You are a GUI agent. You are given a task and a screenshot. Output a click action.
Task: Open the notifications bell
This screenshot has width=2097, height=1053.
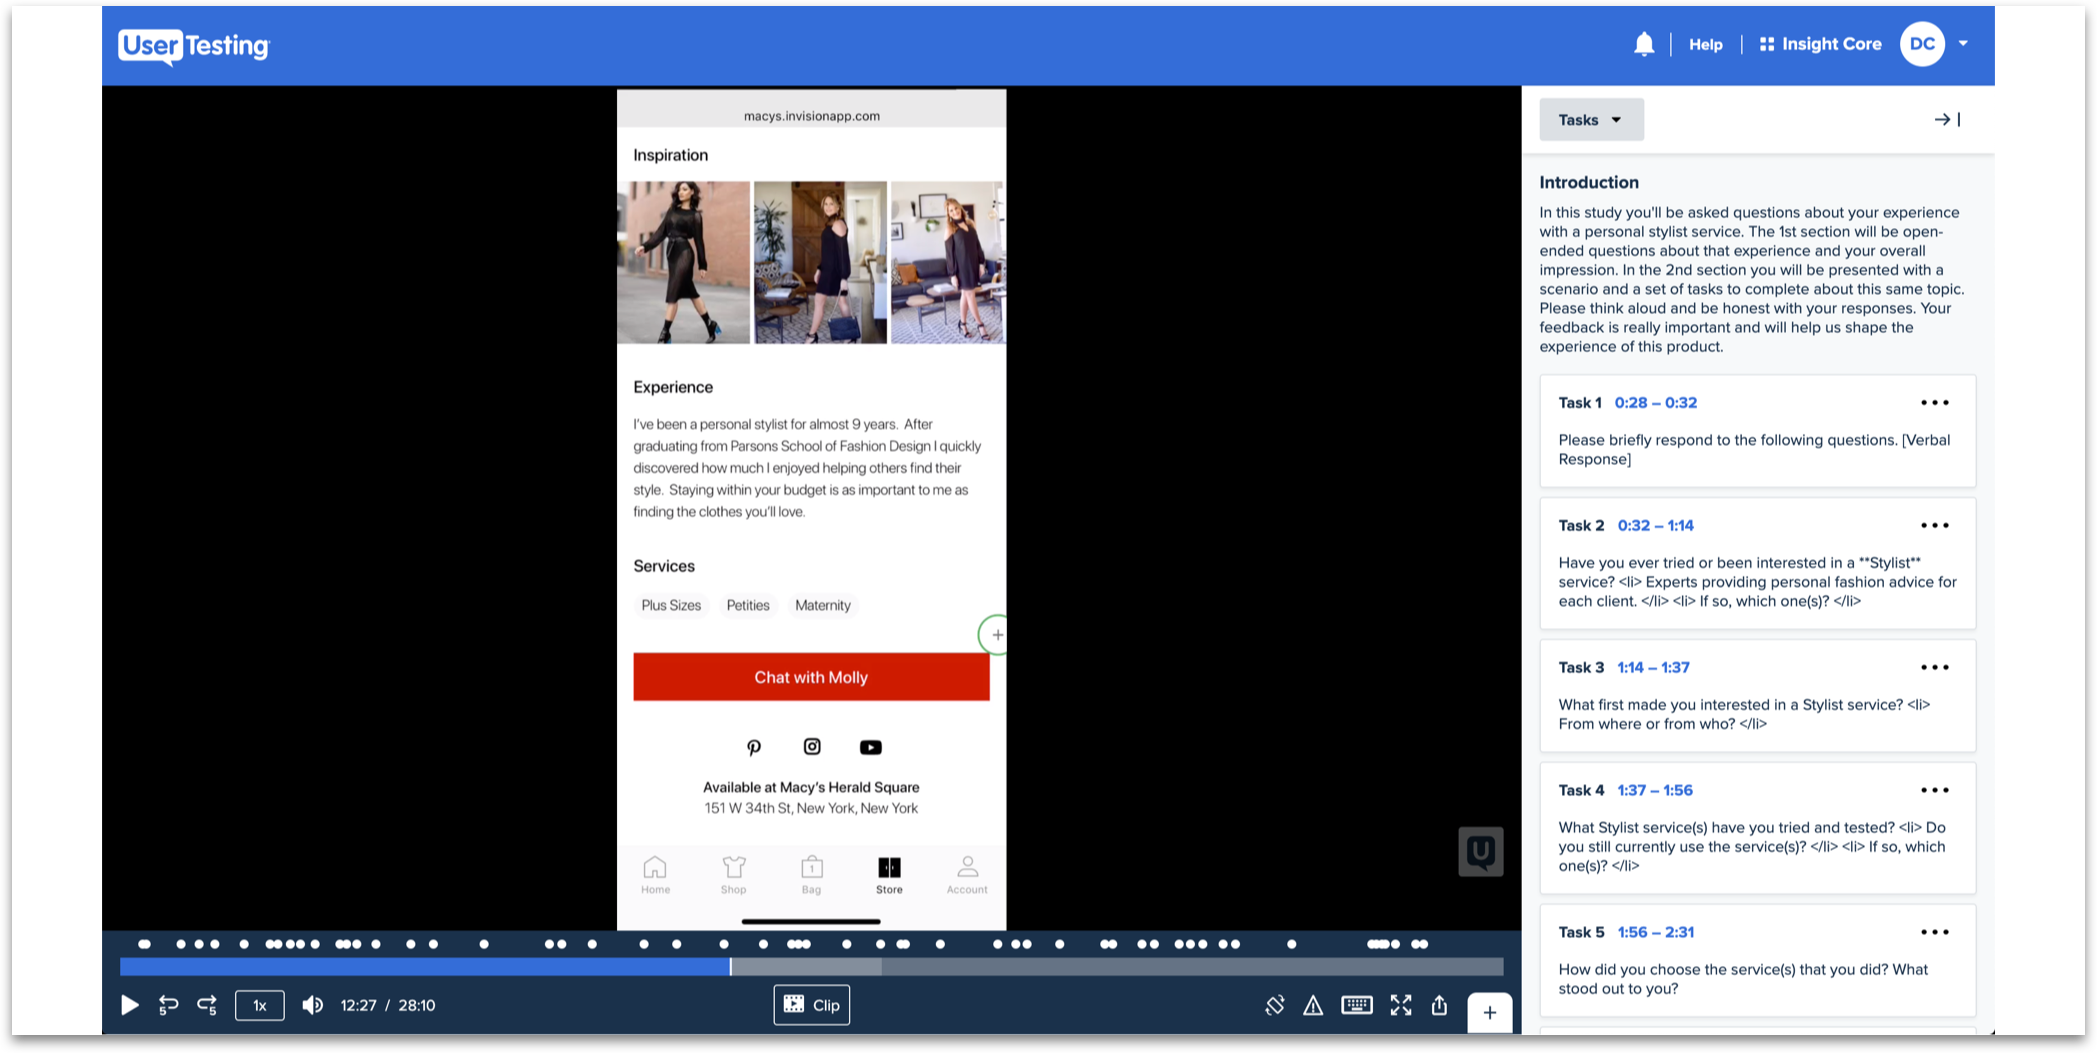[x=1644, y=44]
